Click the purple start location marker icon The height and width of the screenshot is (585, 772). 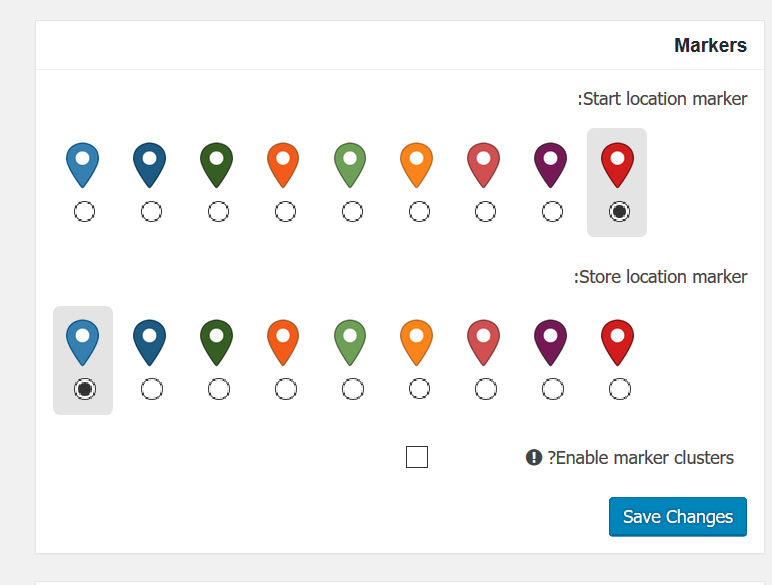pos(550,165)
